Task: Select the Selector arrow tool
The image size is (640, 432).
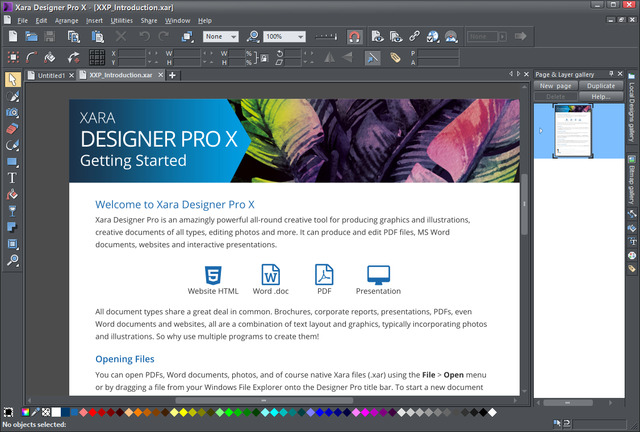Action: coord(12,79)
